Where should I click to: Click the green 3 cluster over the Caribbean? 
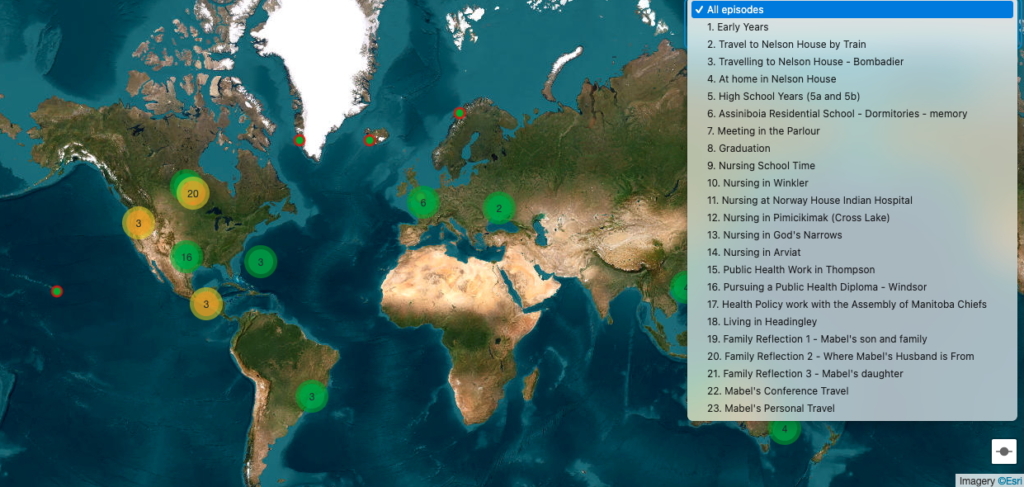[x=260, y=263]
